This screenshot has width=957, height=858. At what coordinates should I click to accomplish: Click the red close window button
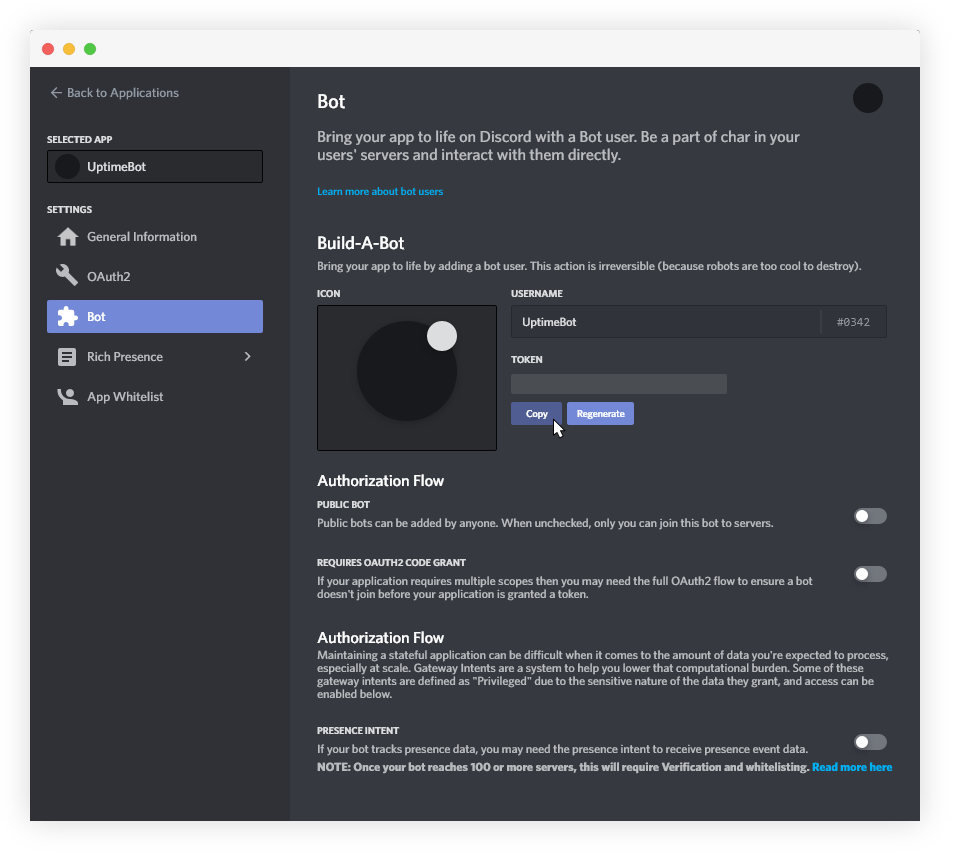coord(48,49)
